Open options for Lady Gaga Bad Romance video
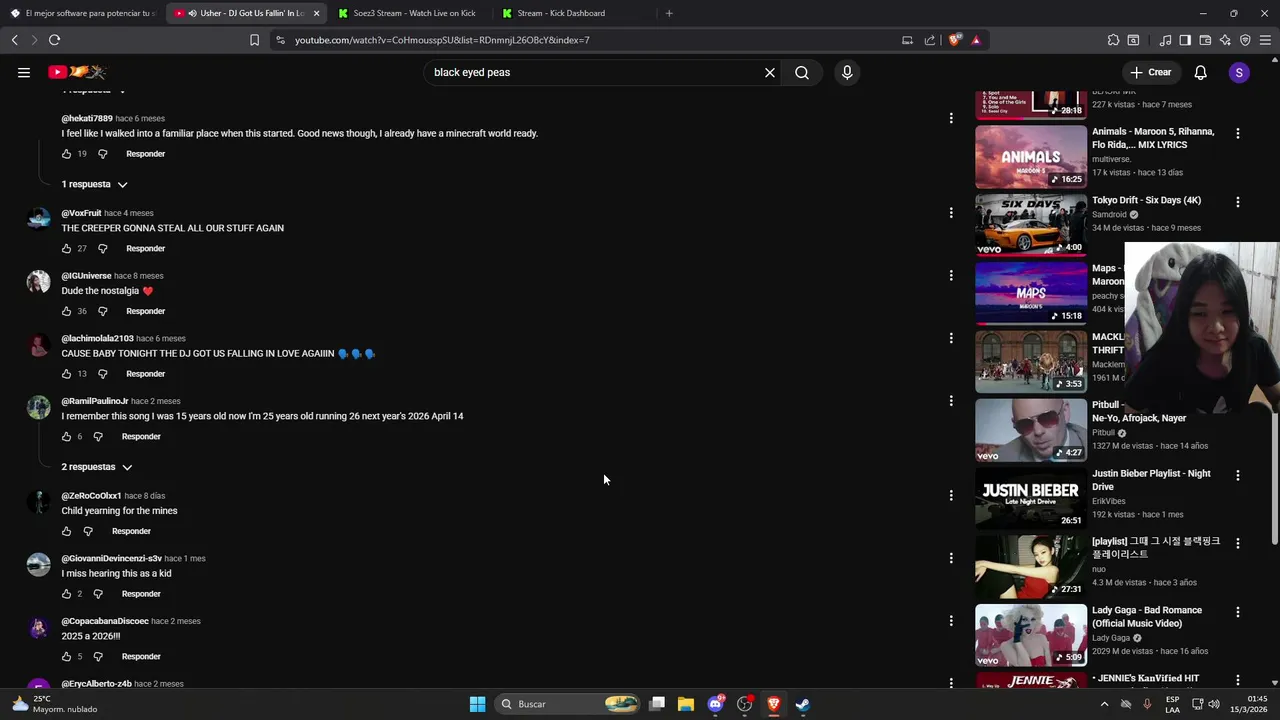 pyautogui.click(x=1238, y=611)
